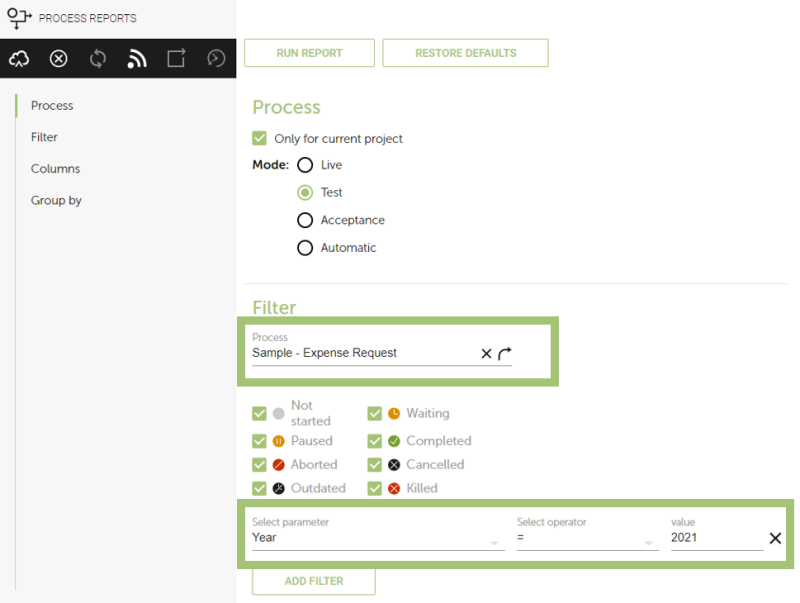The height and width of the screenshot is (603, 800).
Task: Click the ADD FILTER button
Action: [314, 581]
